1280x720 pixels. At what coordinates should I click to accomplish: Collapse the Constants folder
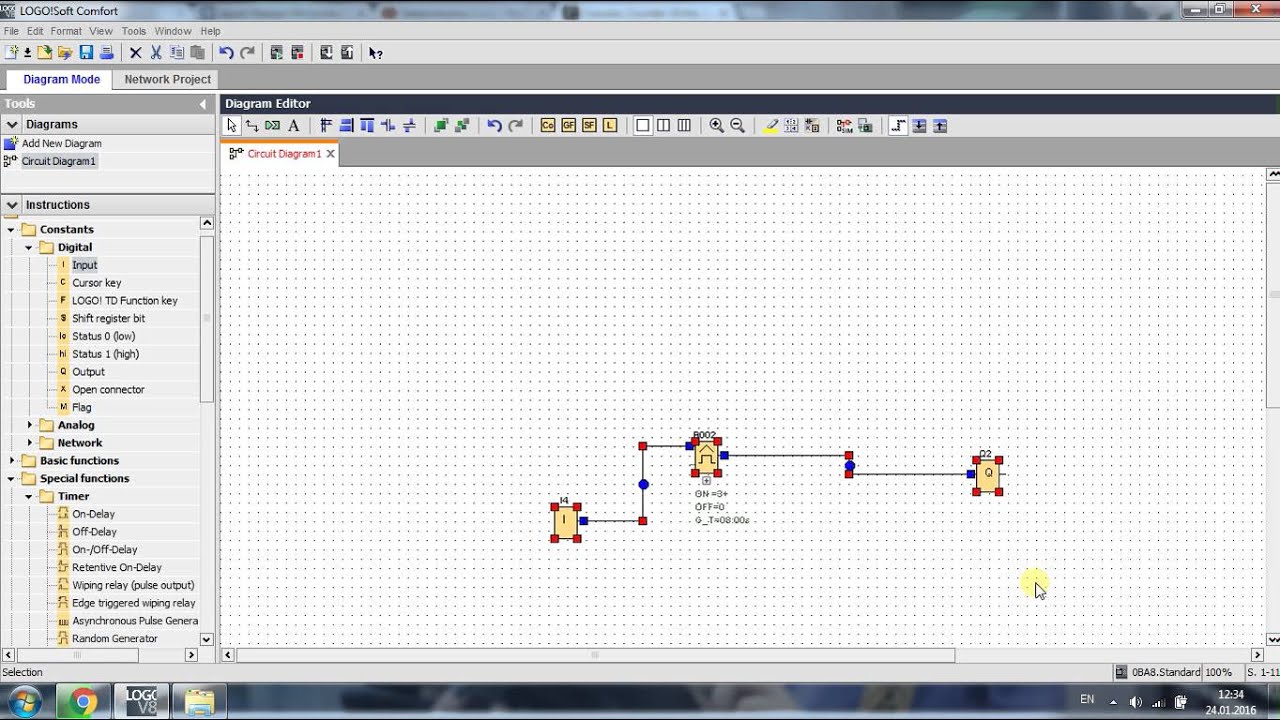[11, 230]
